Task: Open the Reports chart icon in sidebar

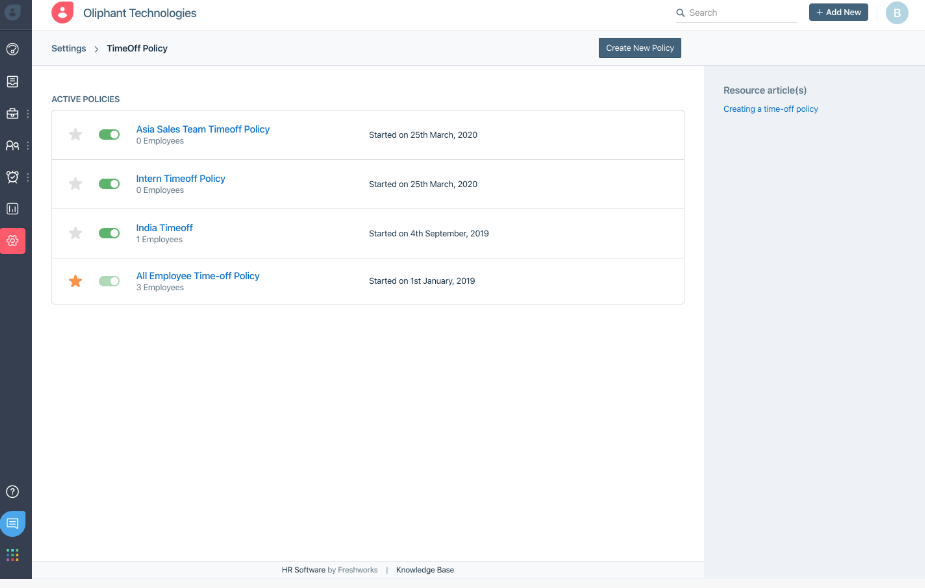Action: [x=13, y=209]
